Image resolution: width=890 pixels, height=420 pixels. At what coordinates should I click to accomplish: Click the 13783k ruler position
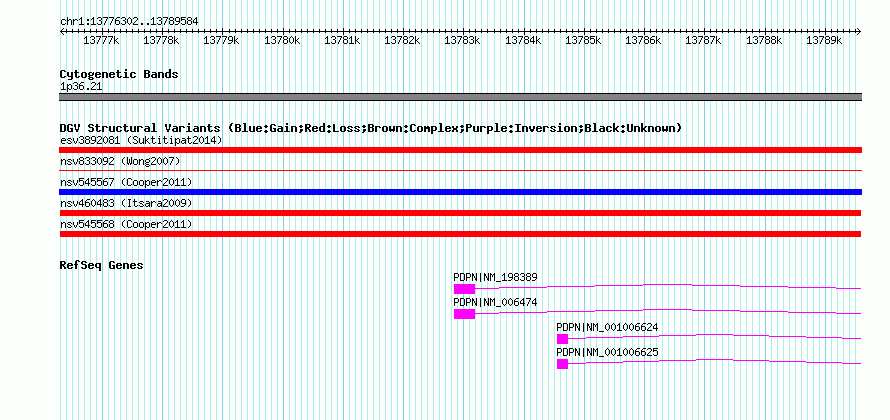pos(463,40)
